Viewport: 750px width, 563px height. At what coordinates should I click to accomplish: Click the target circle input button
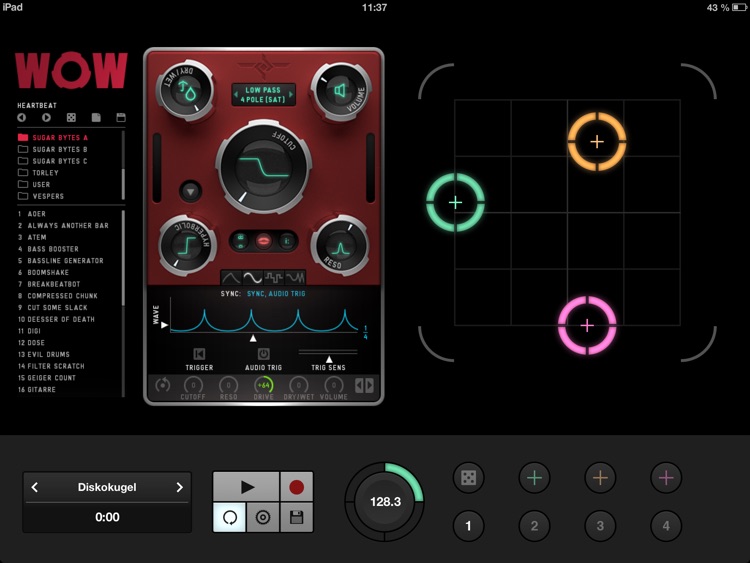point(263,517)
